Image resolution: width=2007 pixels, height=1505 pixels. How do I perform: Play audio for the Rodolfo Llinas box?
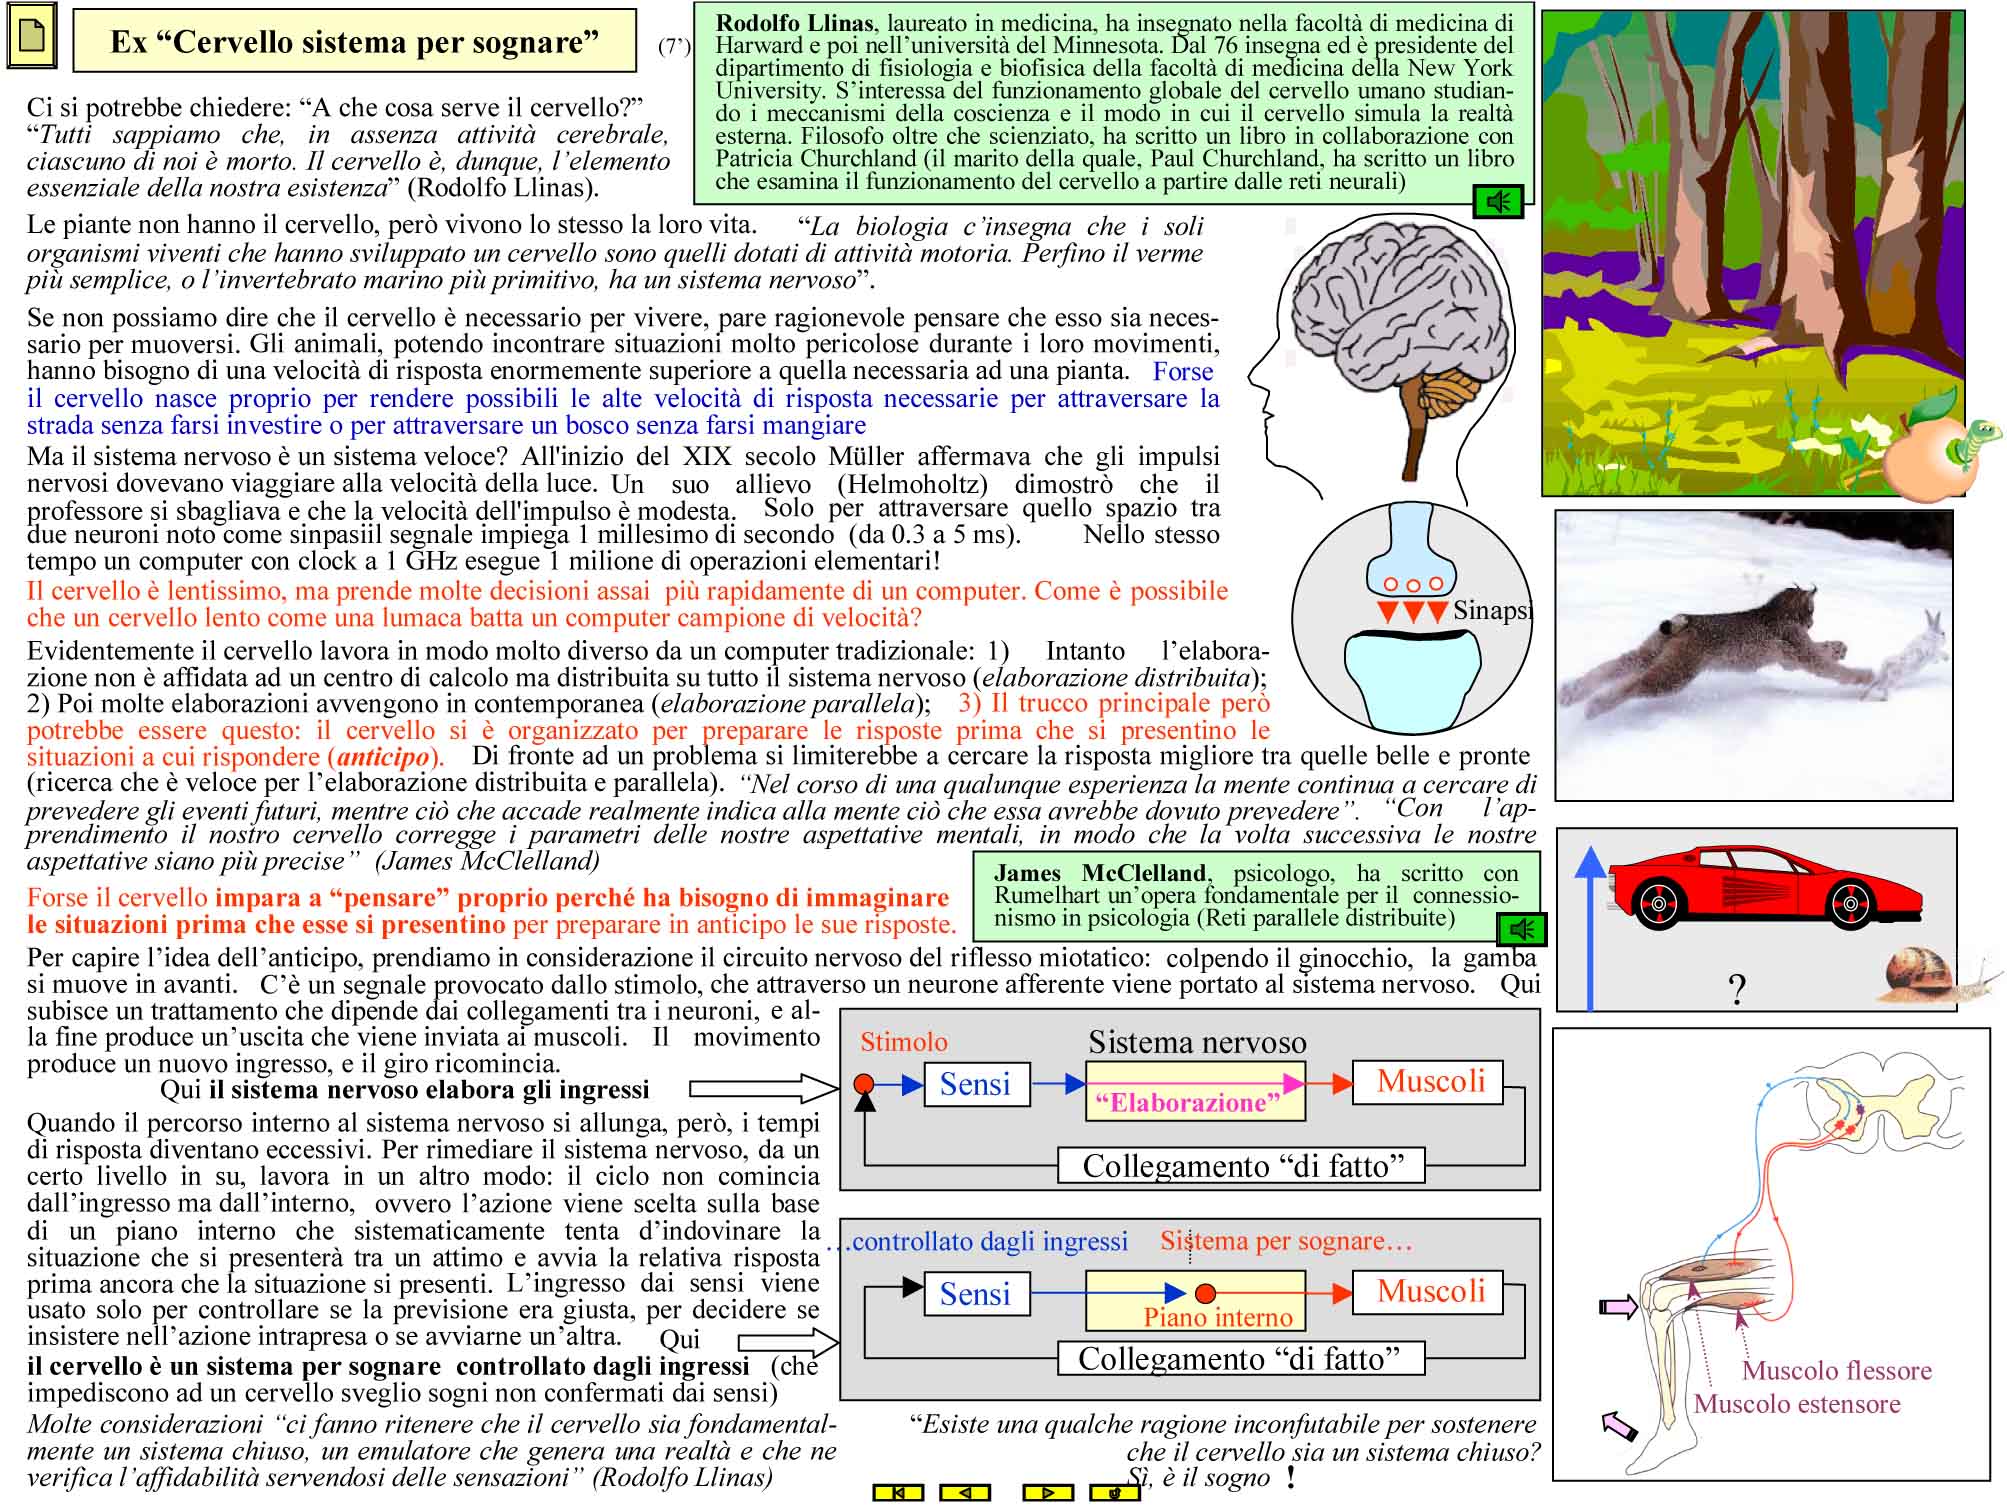coord(1498,202)
